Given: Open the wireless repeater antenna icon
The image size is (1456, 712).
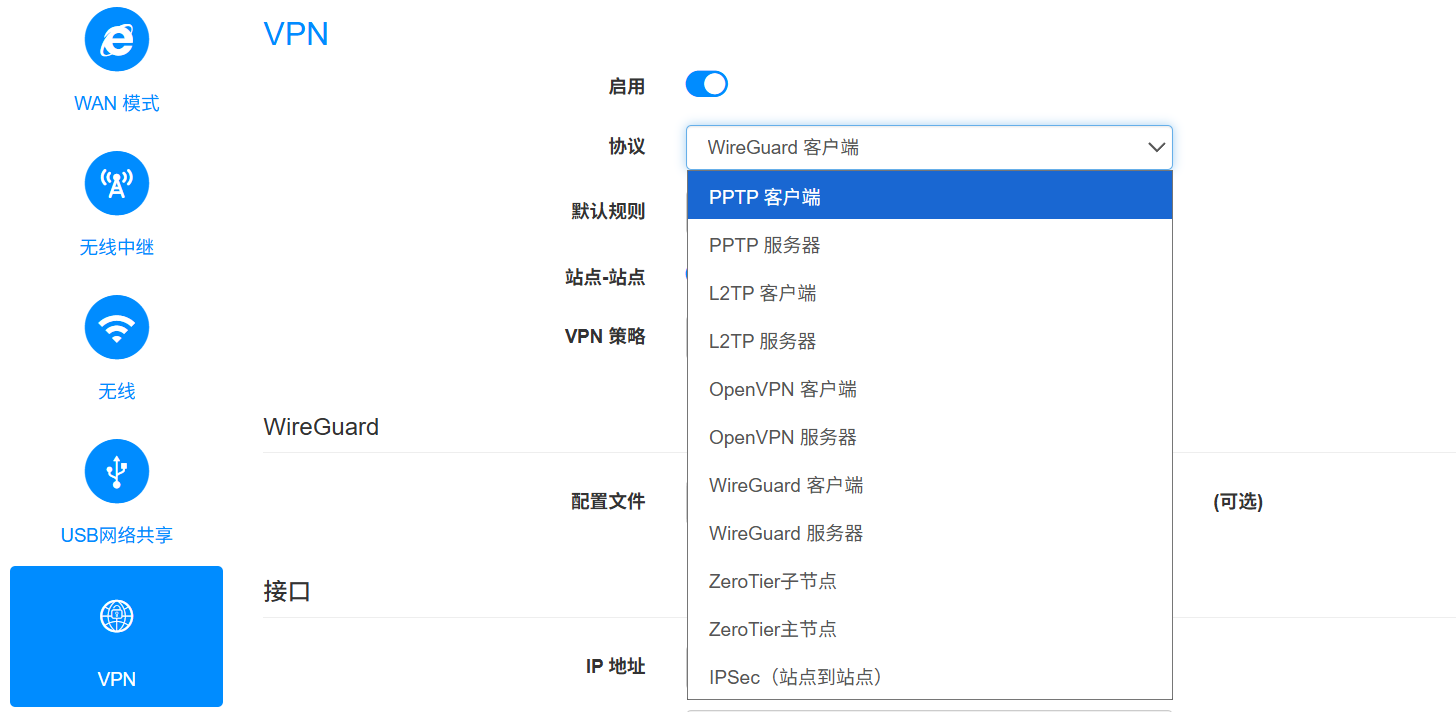Looking at the screenshot, I should pyautogui.click(x=117, y=183).
